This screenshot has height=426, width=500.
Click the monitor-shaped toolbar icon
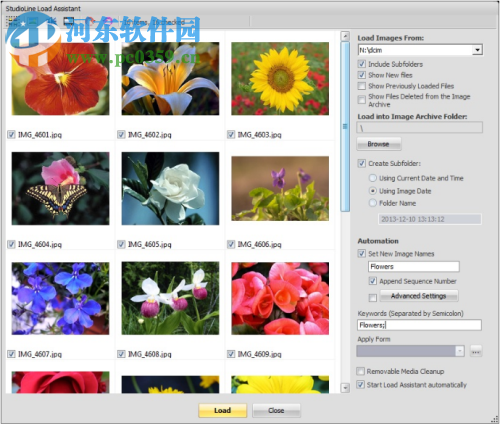click(69, 22)
